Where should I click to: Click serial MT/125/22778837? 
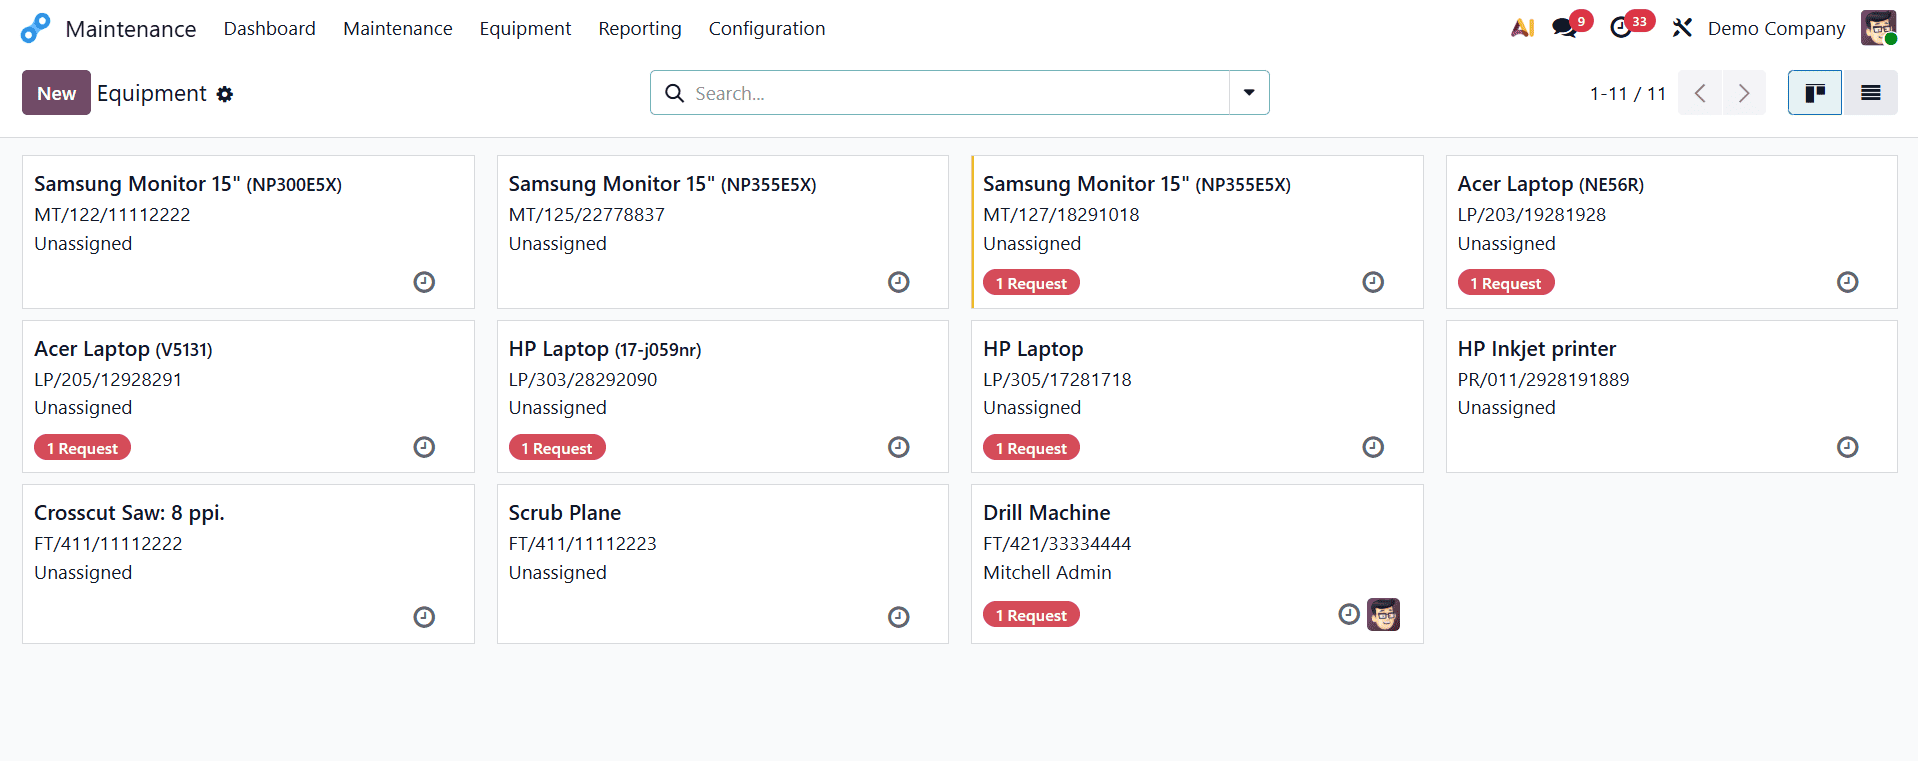(587, 215)
